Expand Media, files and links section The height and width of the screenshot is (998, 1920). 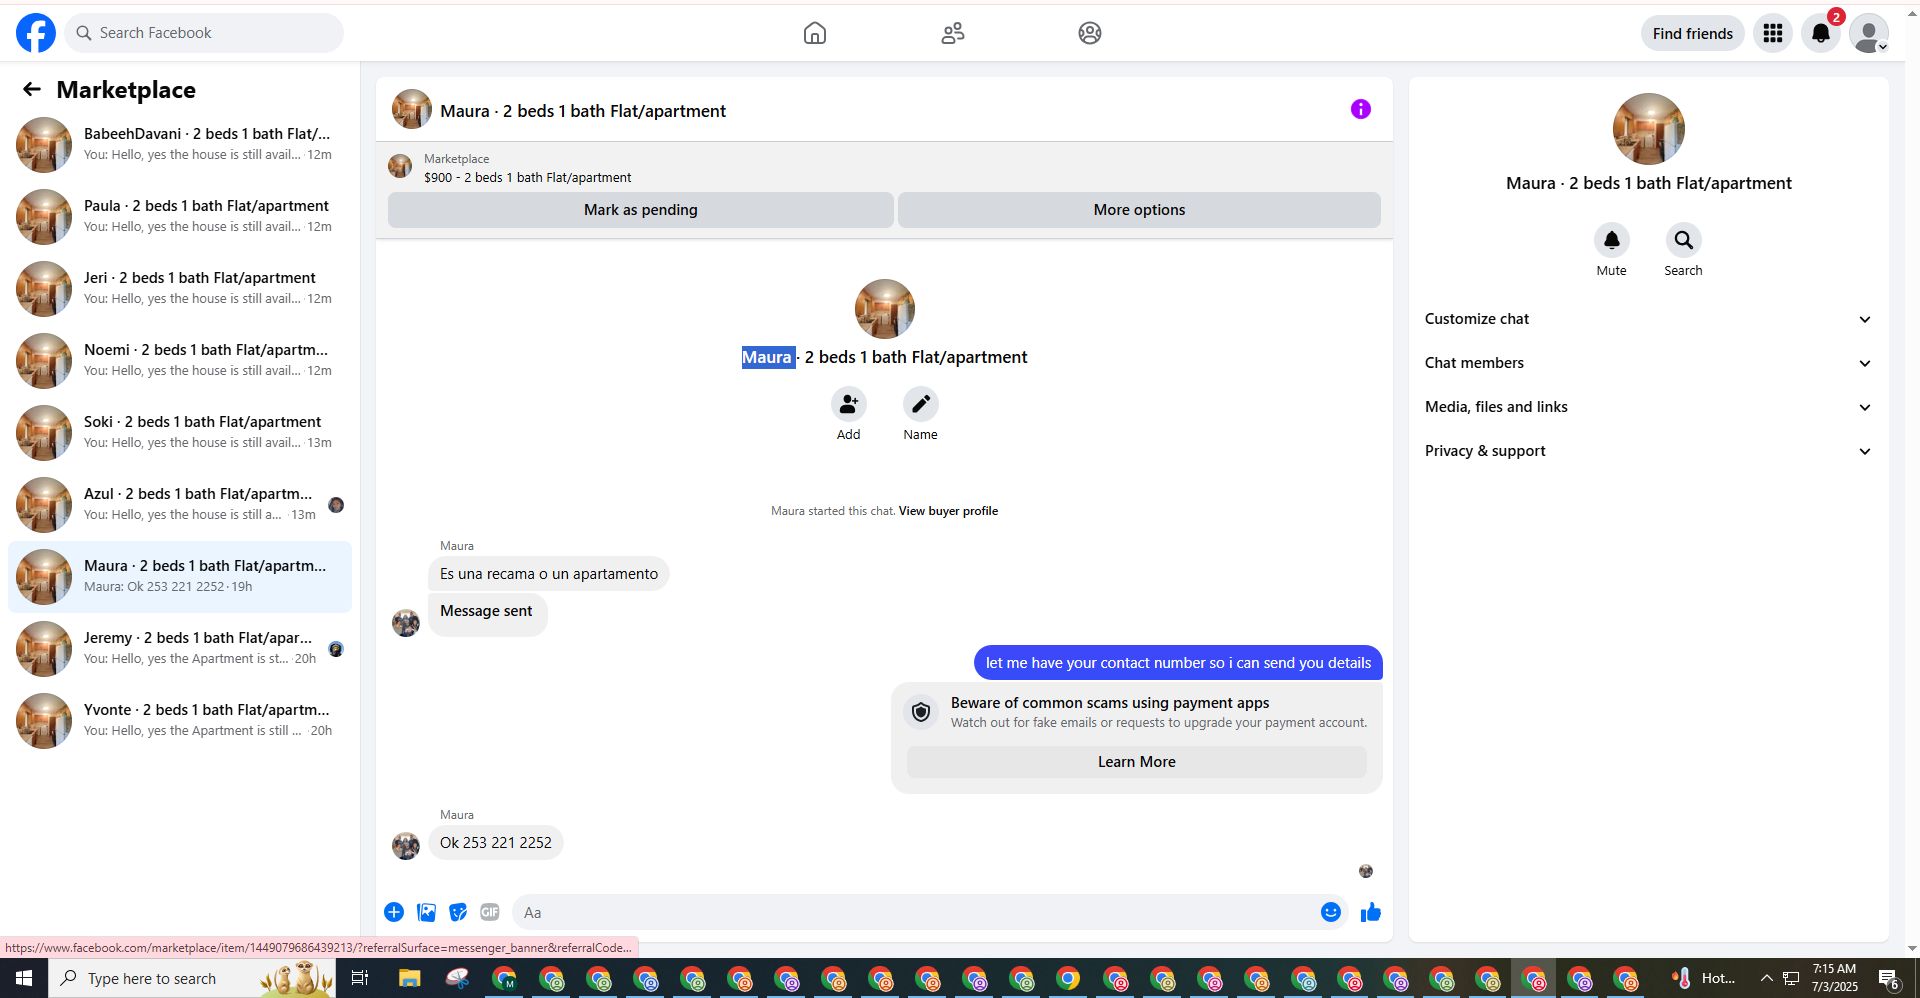[x=1649, y=407]
